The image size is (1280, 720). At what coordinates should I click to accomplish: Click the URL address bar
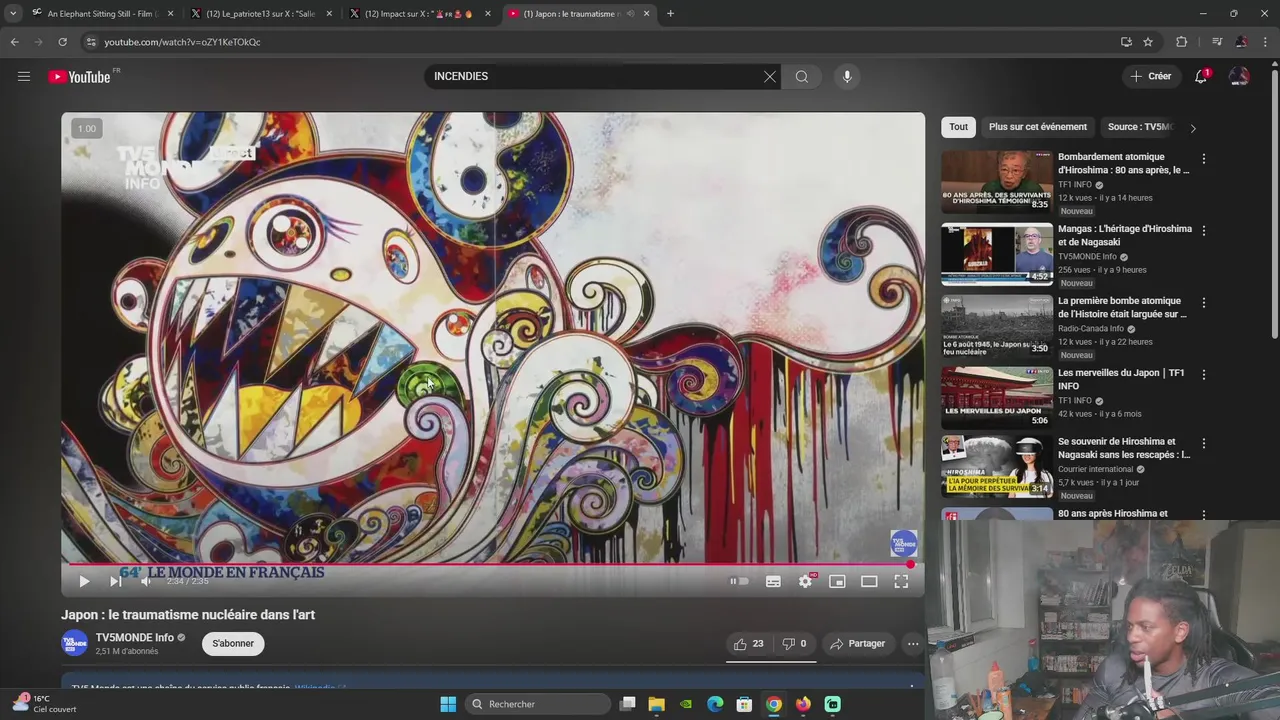pyautogui.click(x=600, y=42)
